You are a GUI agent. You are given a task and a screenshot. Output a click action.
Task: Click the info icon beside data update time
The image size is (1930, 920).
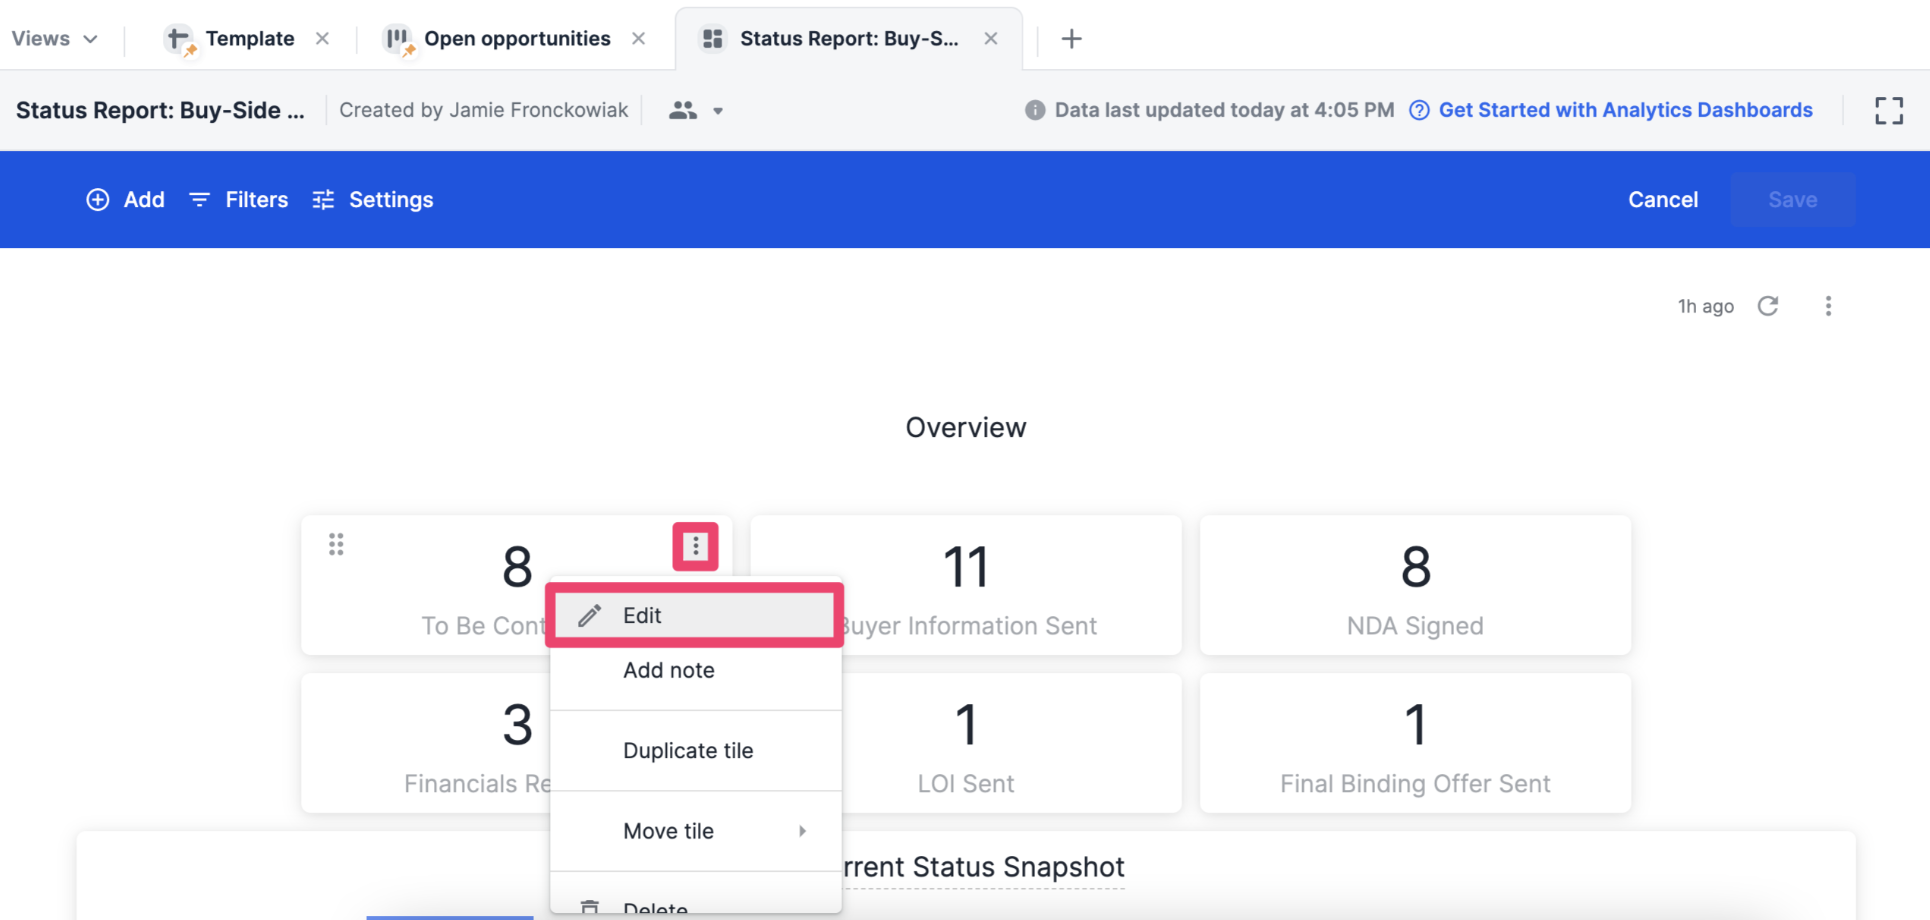[1035, 110]
